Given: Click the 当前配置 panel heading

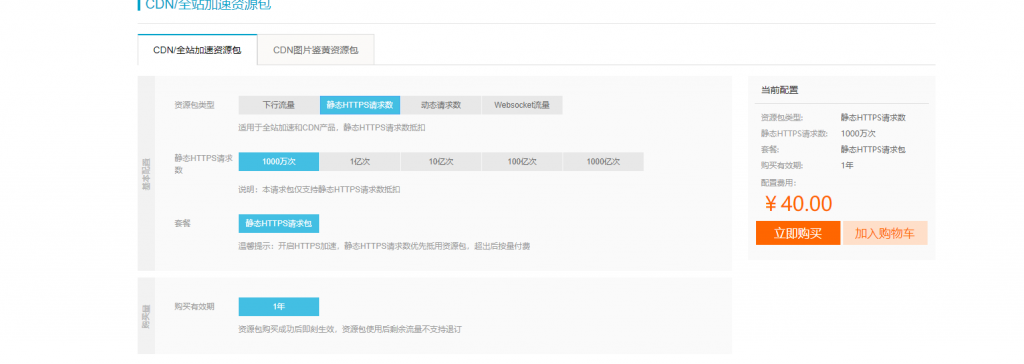Looking at the screenshot, I should [x=779, y=90].
